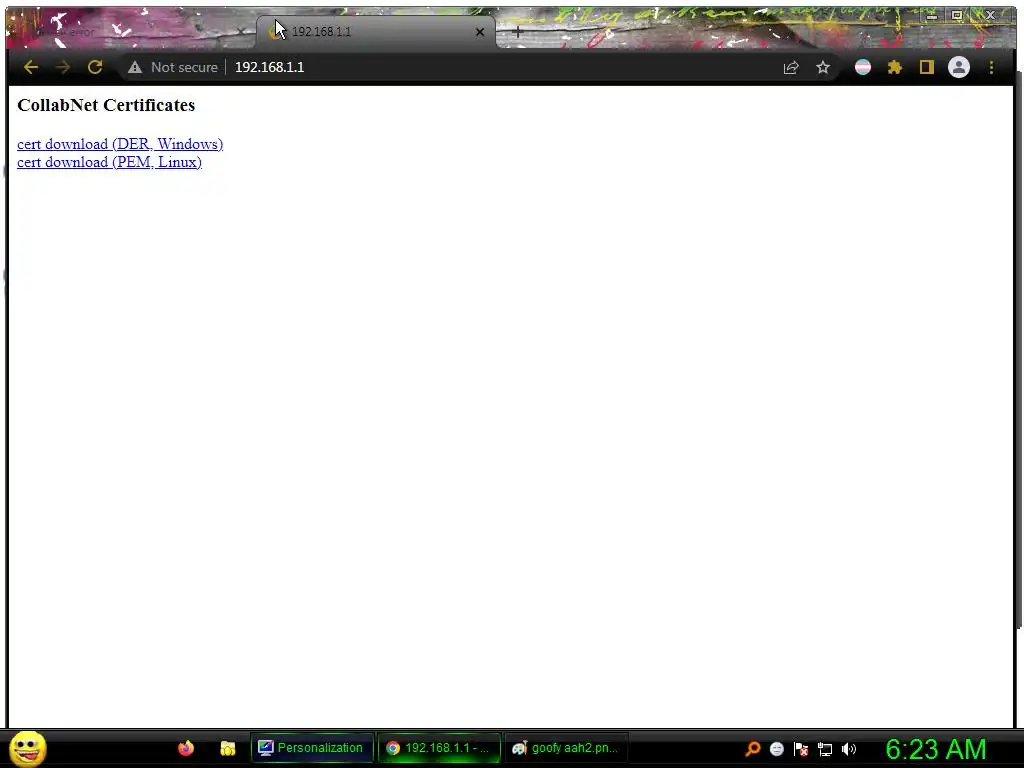Open the volume speaker tray icon
The height and width of the screenshot is (768, 1024).
849,748
